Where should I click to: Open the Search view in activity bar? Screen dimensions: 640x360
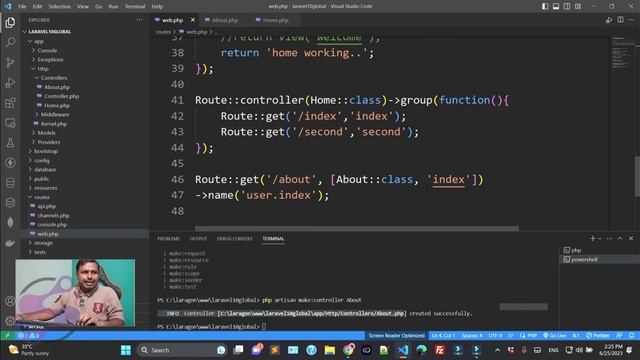10,42
